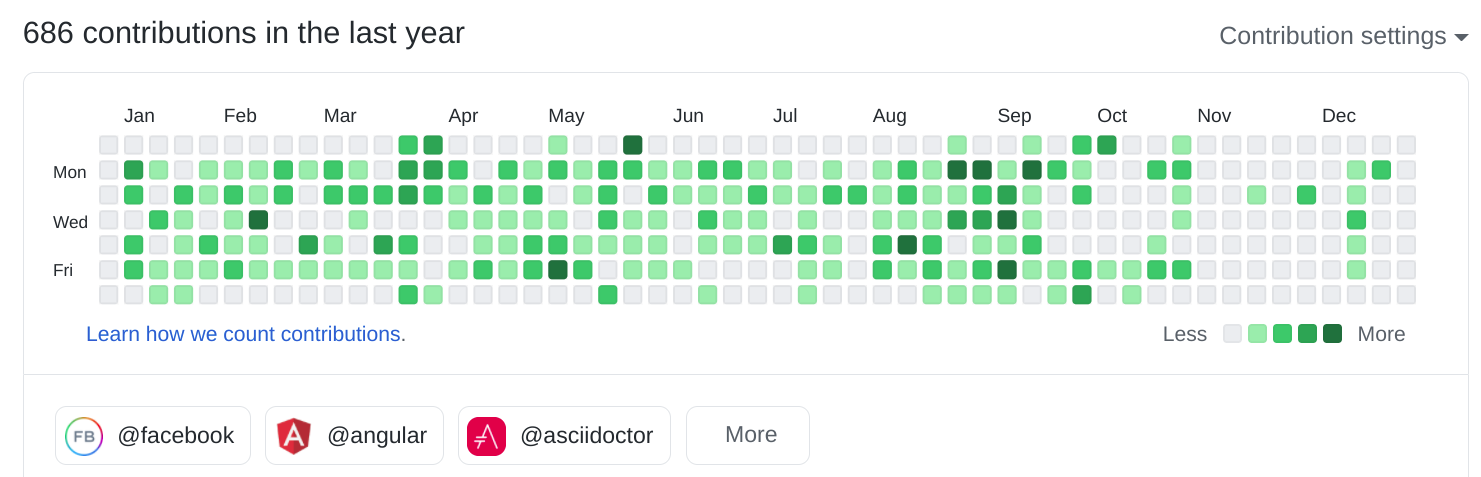
Task: Click the Facebook organization logo
Action: (84, 436)
